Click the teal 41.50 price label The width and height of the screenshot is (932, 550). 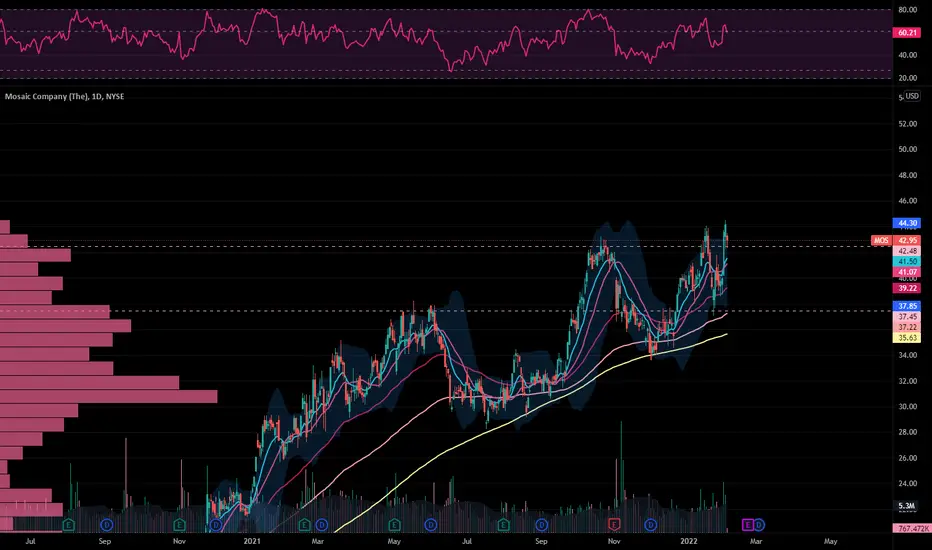[x=907, y=262]
